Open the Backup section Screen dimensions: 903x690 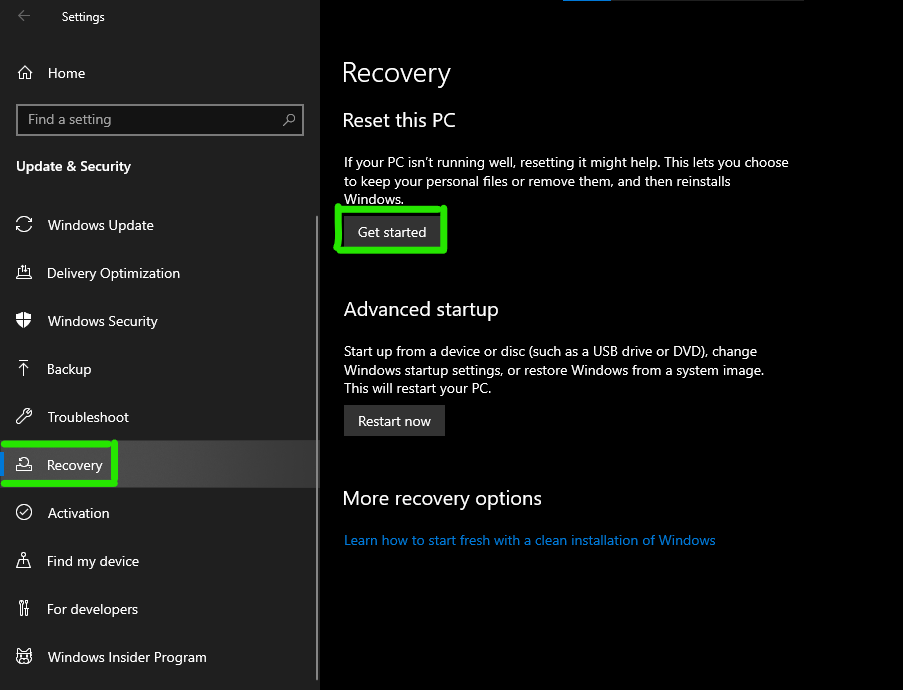pos(160,369)
